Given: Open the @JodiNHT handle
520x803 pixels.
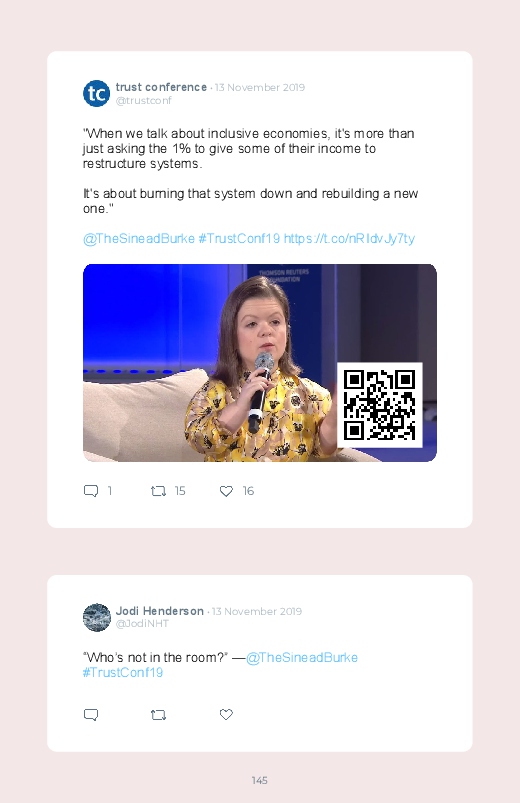Looking at the screenshot, I should pos(142,623).
